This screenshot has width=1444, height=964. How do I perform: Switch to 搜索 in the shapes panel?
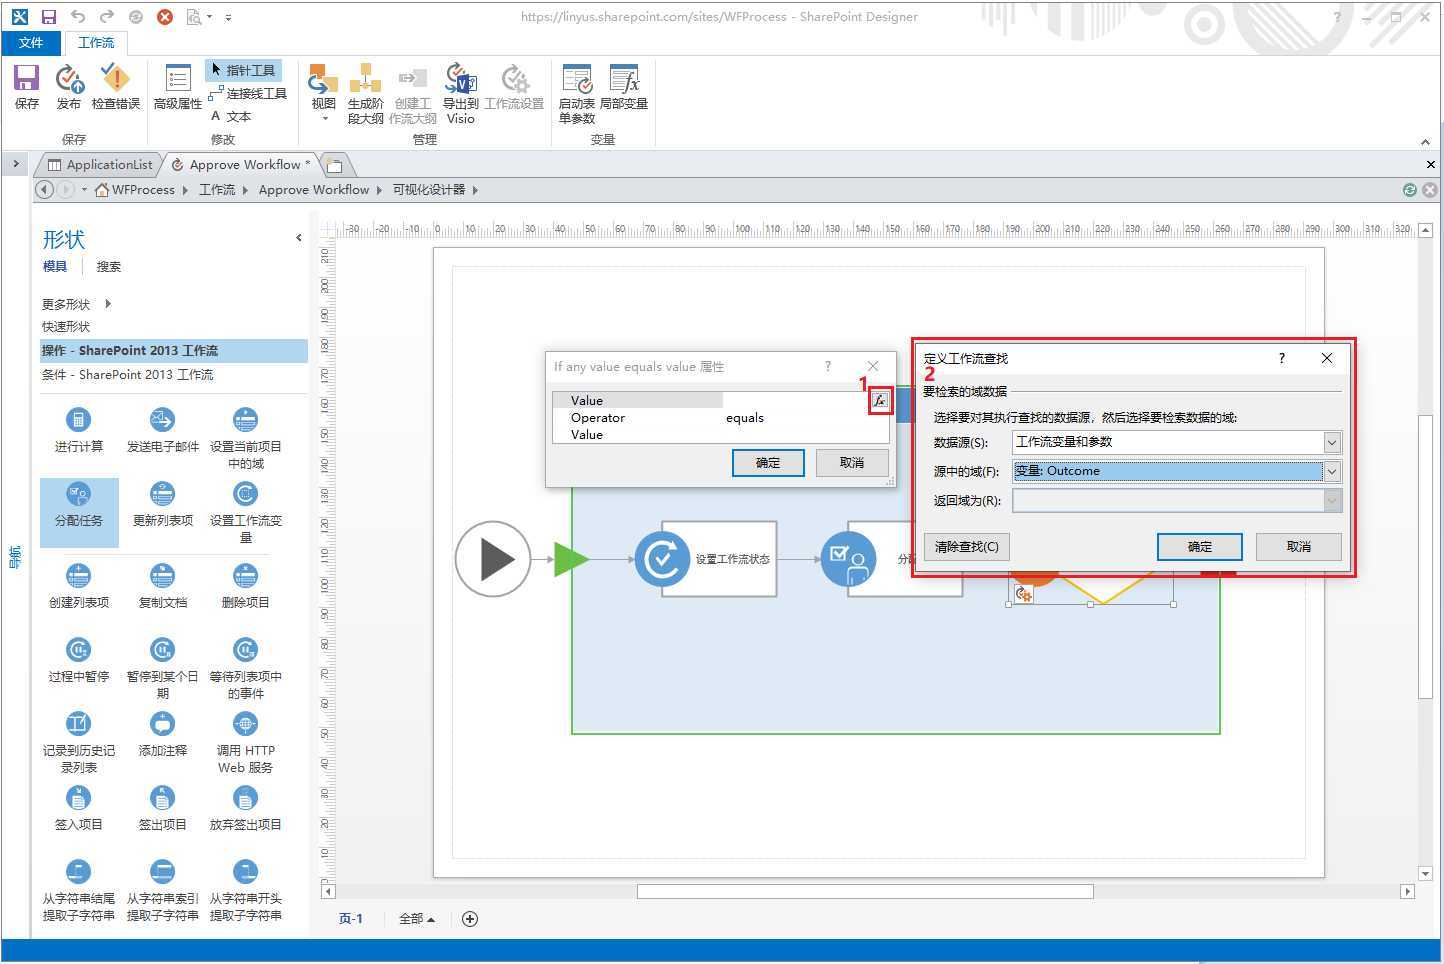(108, 266)
